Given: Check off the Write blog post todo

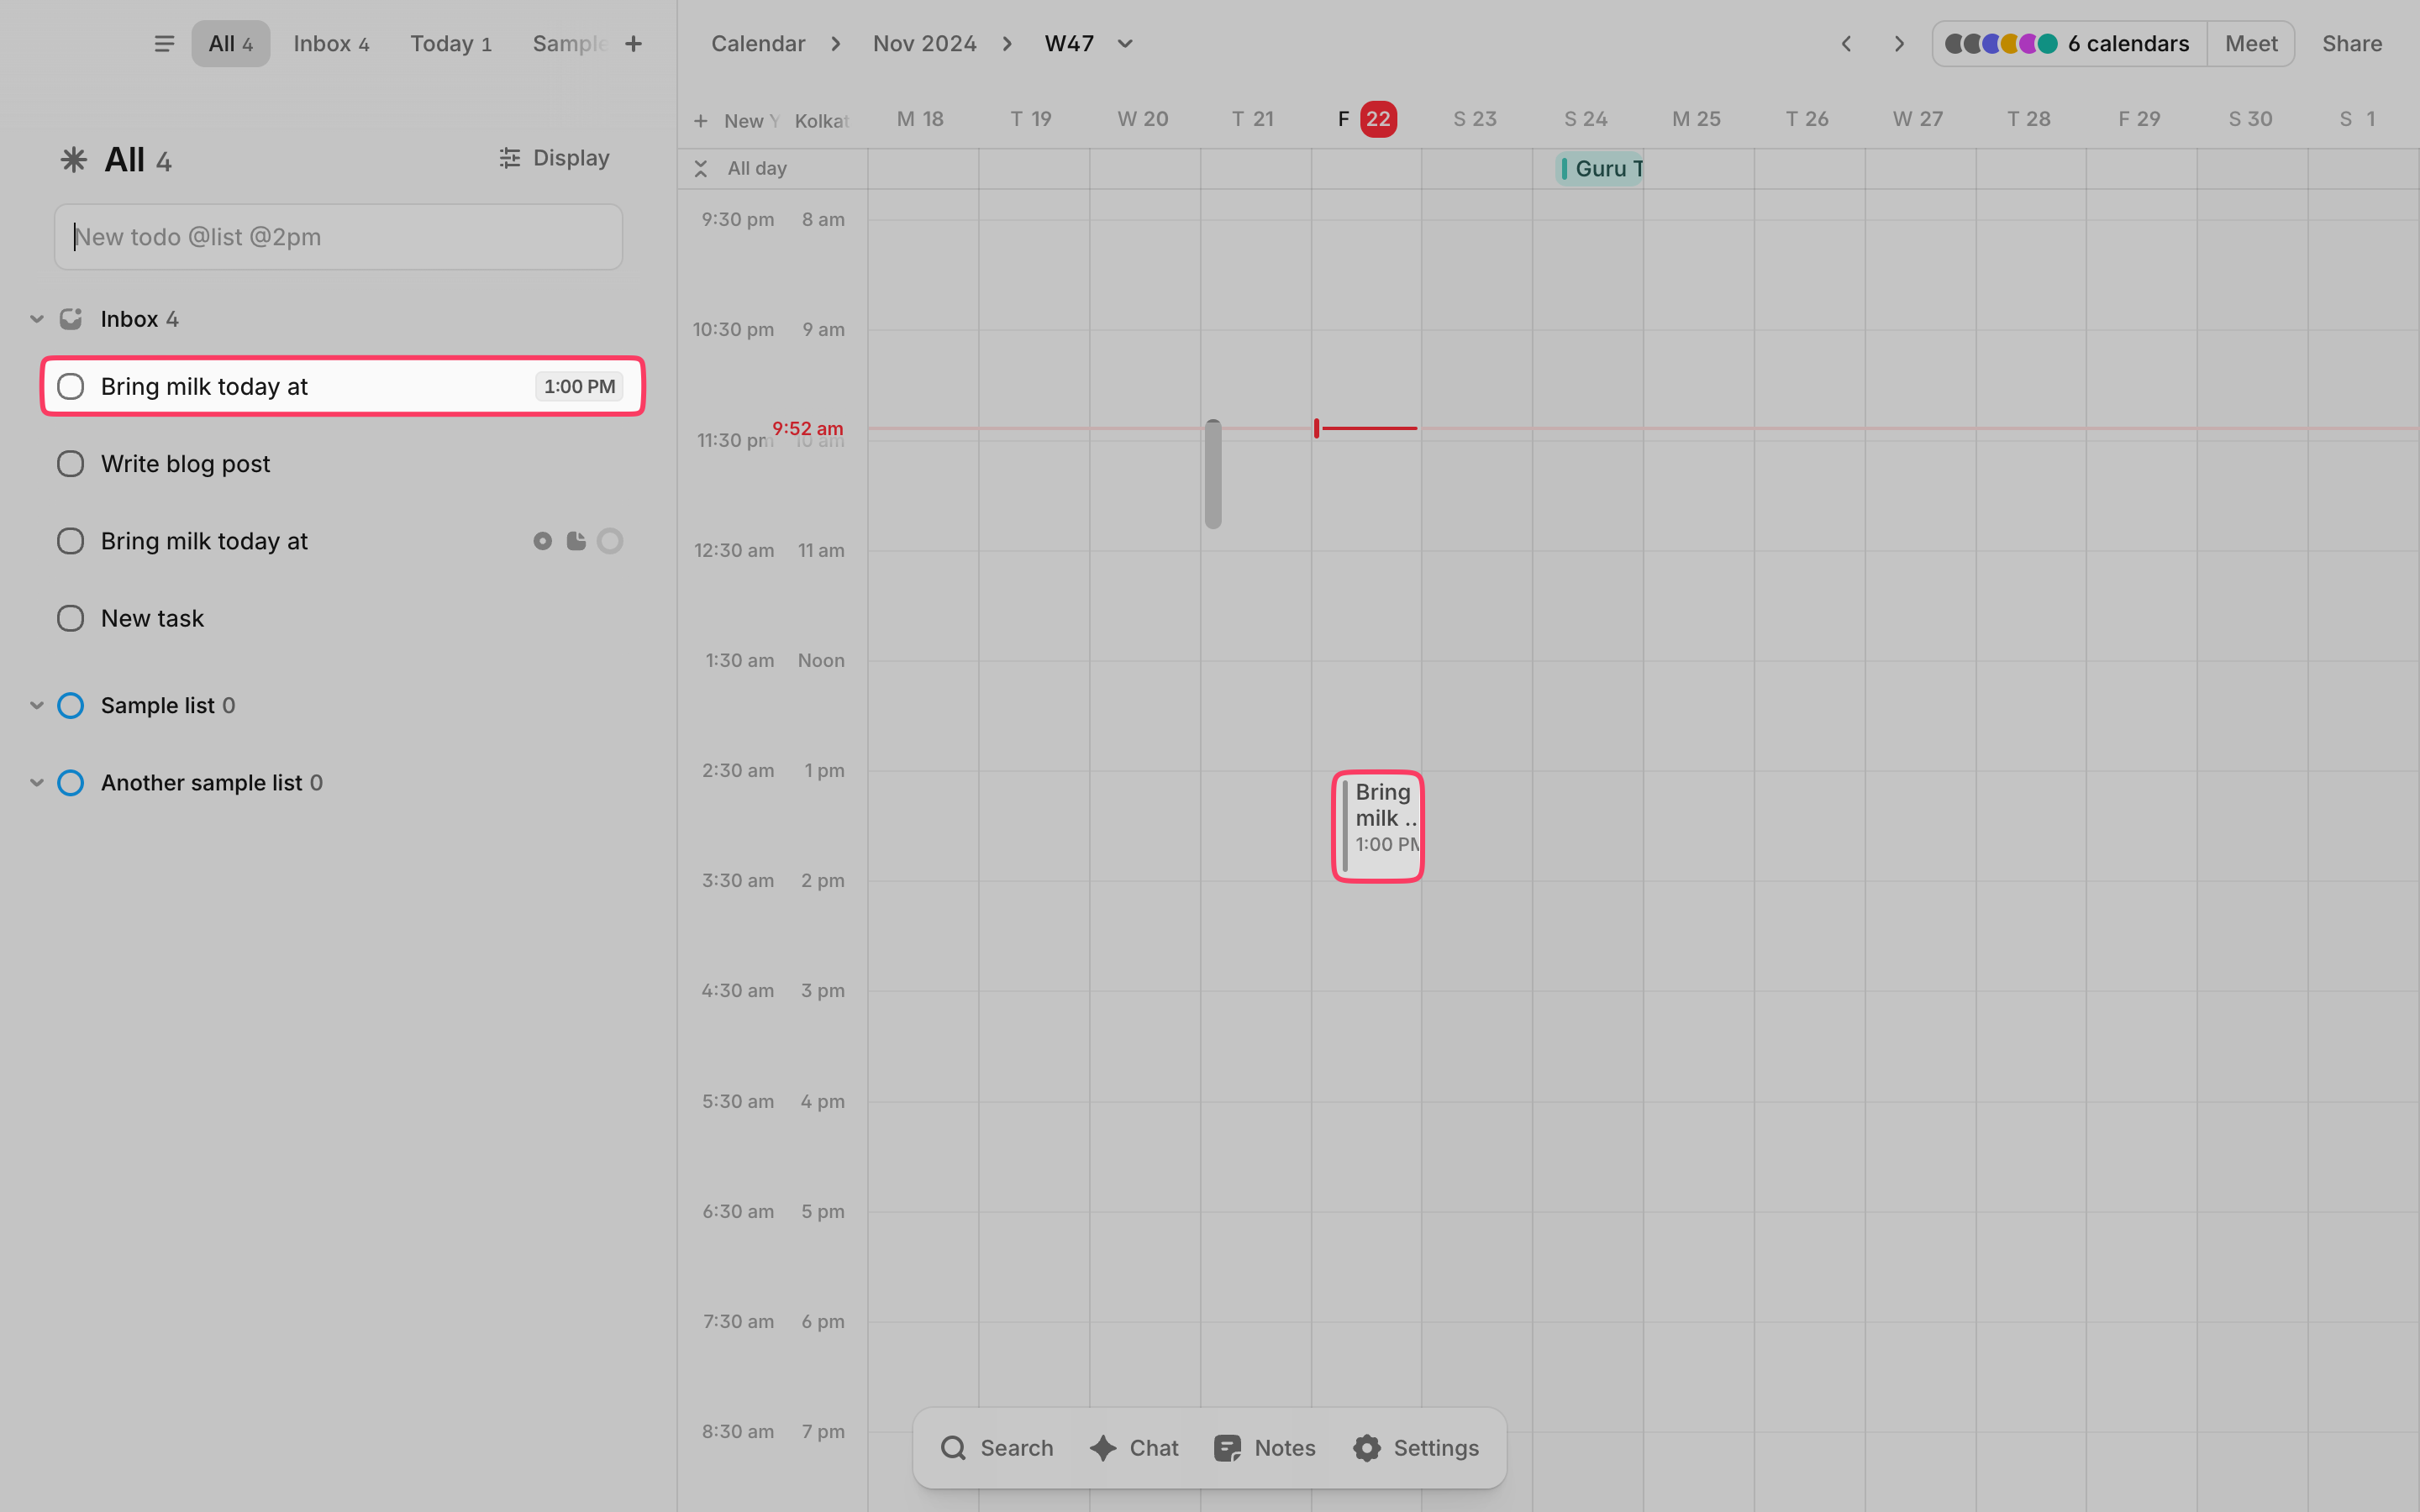Looking at the screenshot, I should pos(70,464).
